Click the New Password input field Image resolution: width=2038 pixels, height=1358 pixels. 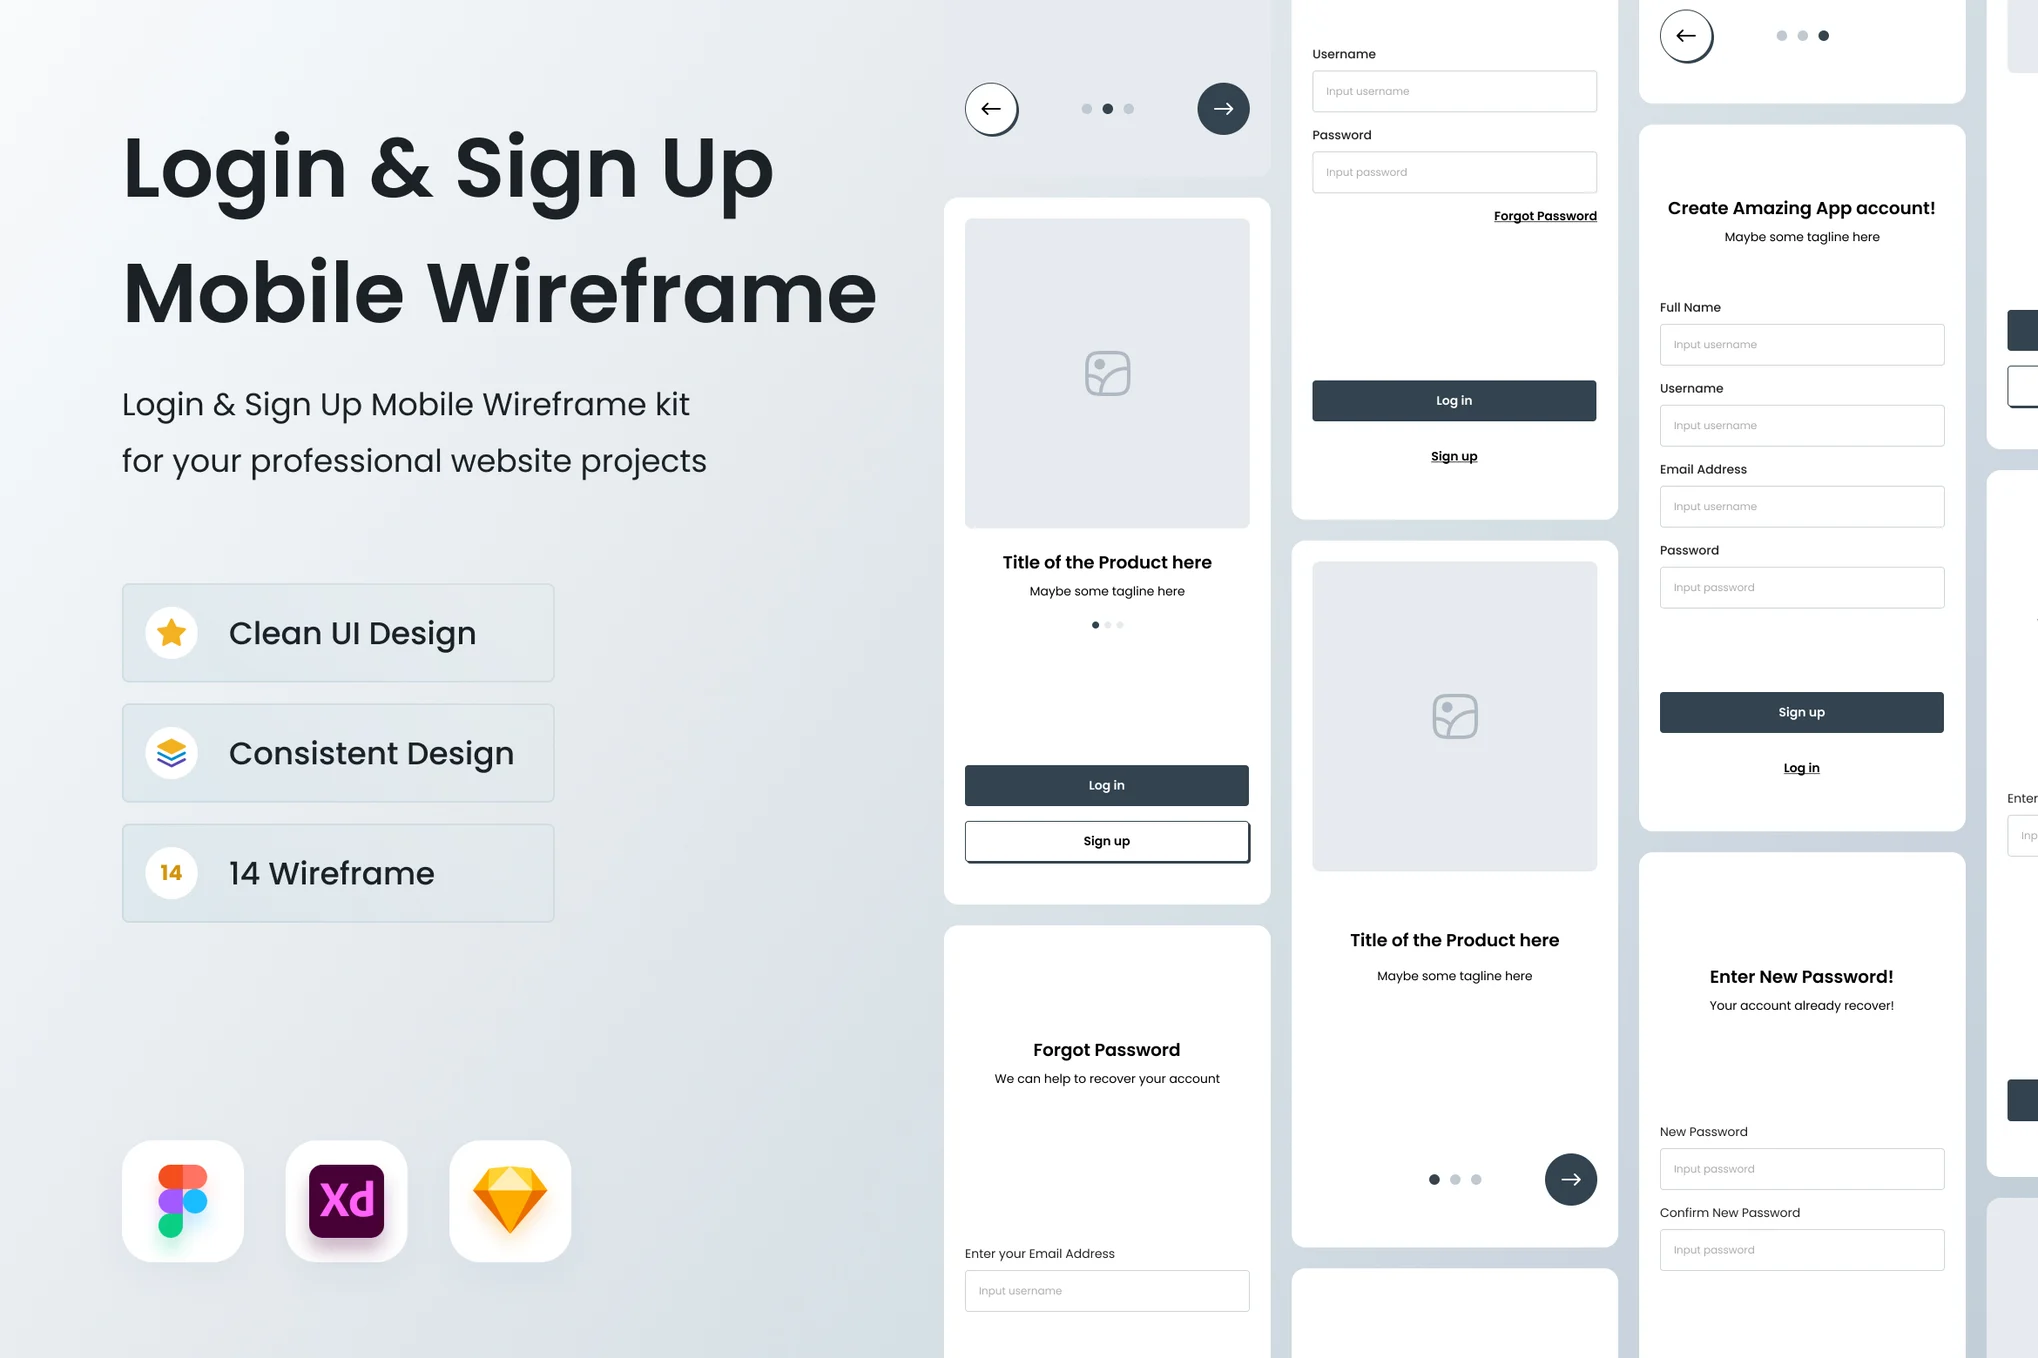tap(1802, 1169)
